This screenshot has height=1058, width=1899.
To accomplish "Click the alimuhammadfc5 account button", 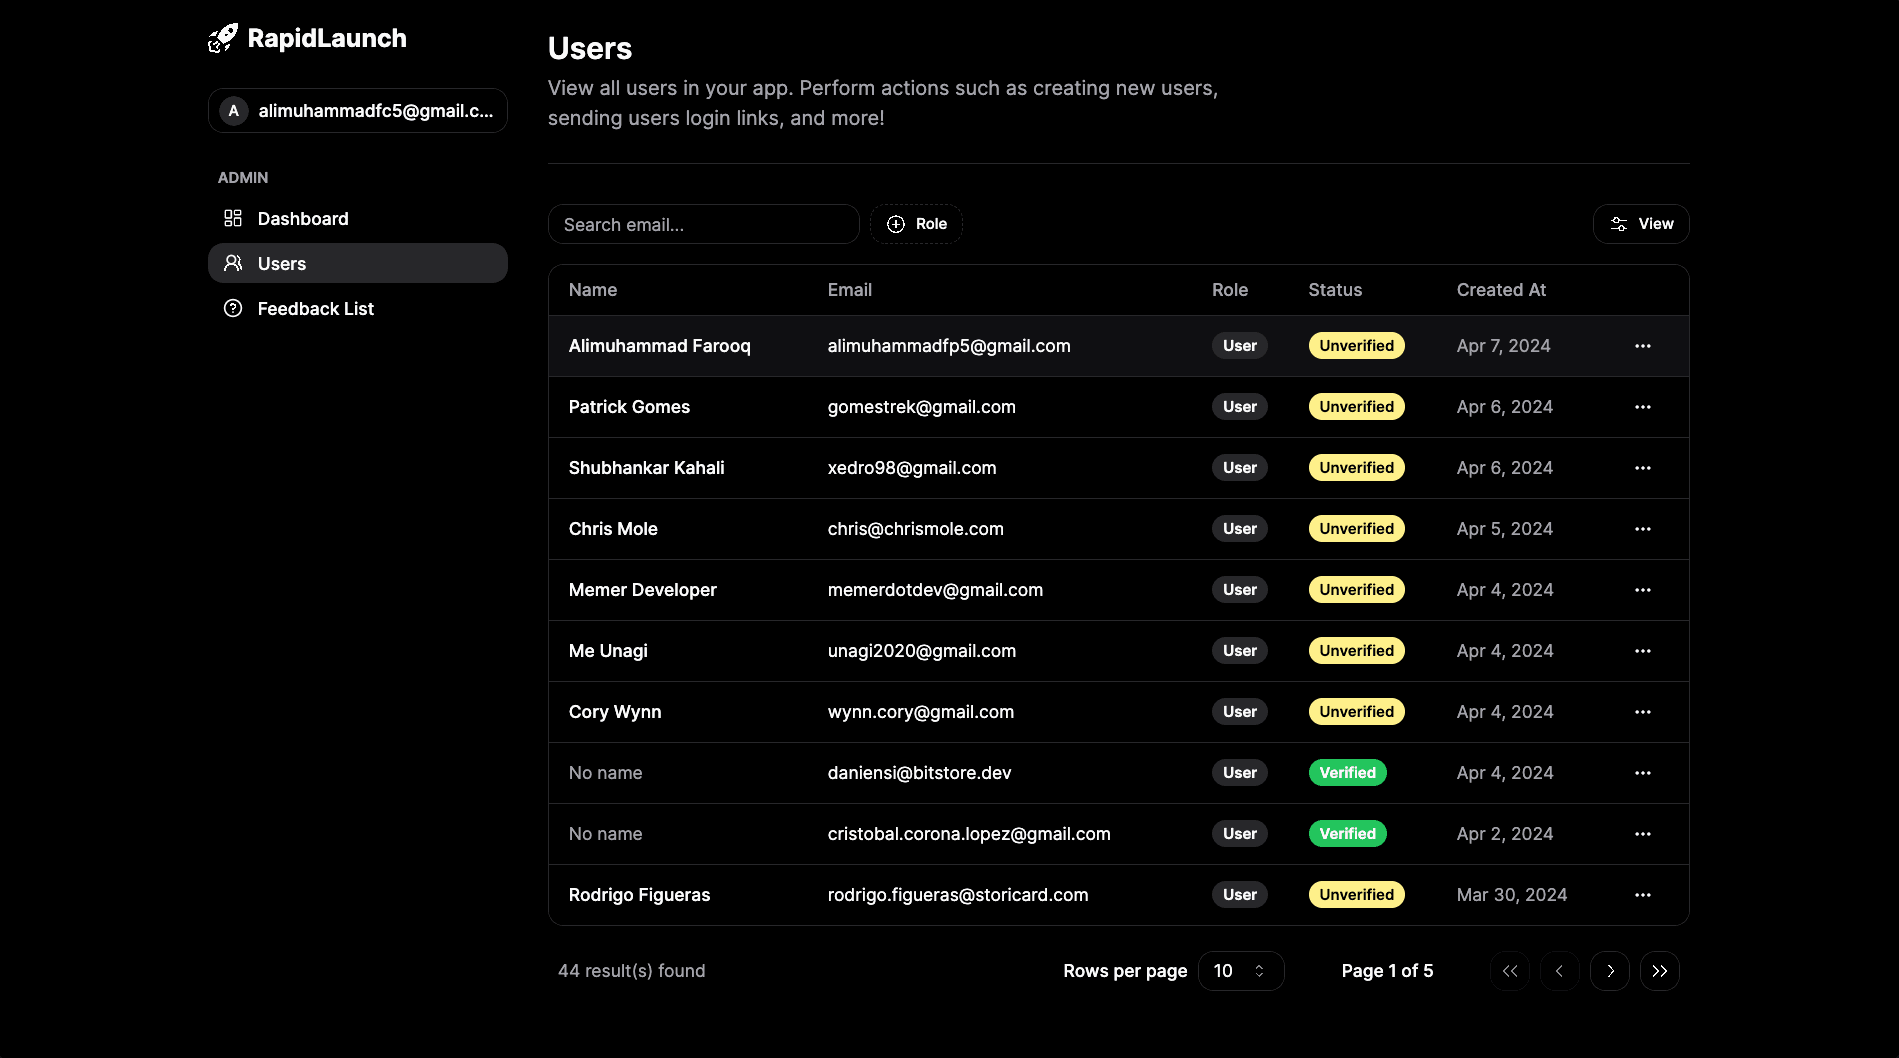I will 357,110.
